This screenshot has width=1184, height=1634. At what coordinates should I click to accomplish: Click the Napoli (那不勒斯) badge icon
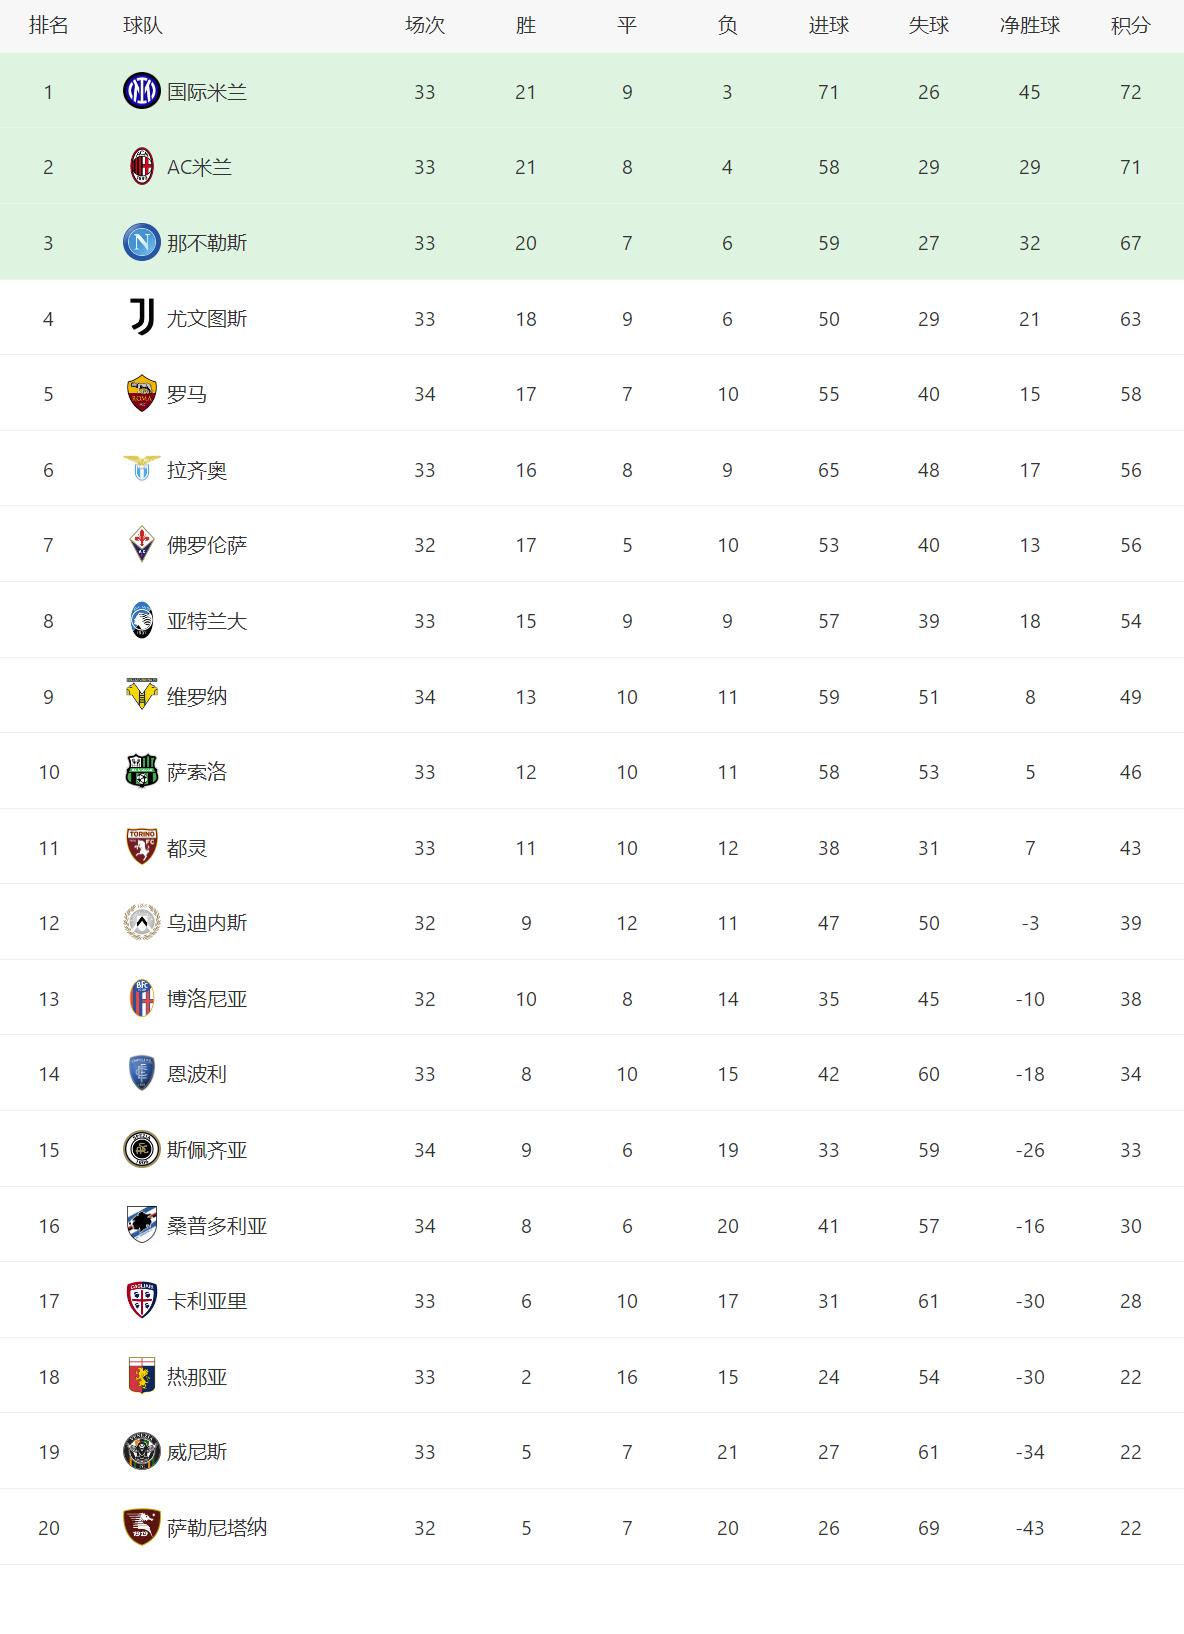[141, 242]
